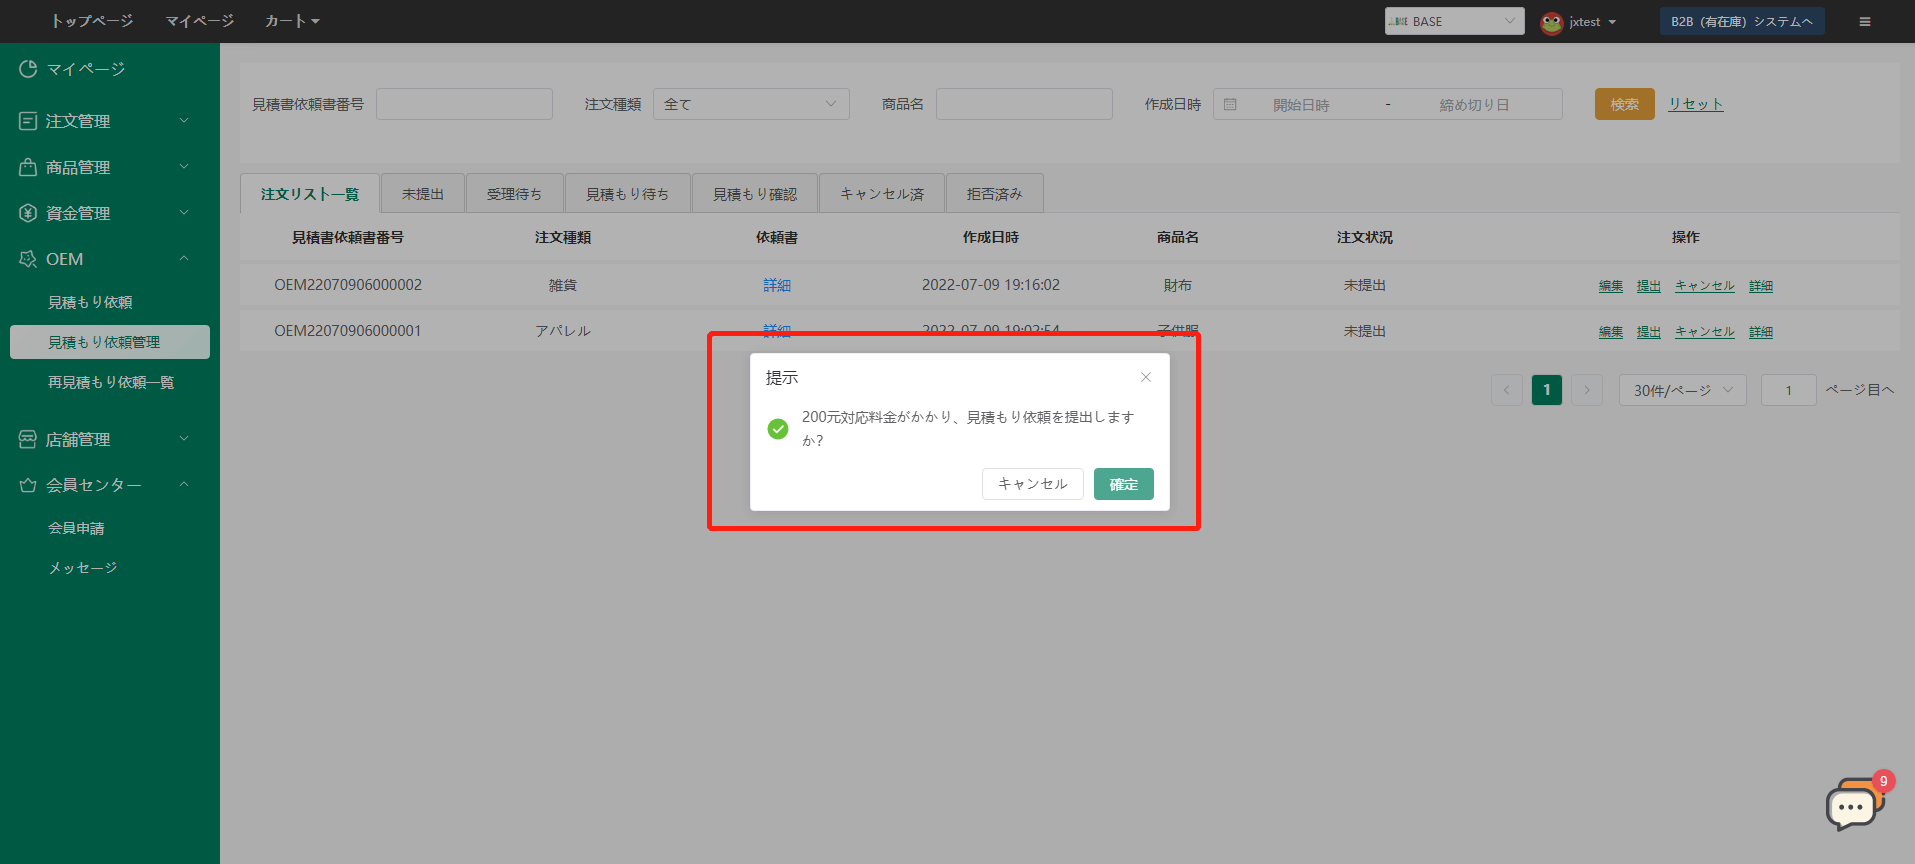Open the chat support bubble icon
This screenshot has height=864, width=1915.
1853,803
